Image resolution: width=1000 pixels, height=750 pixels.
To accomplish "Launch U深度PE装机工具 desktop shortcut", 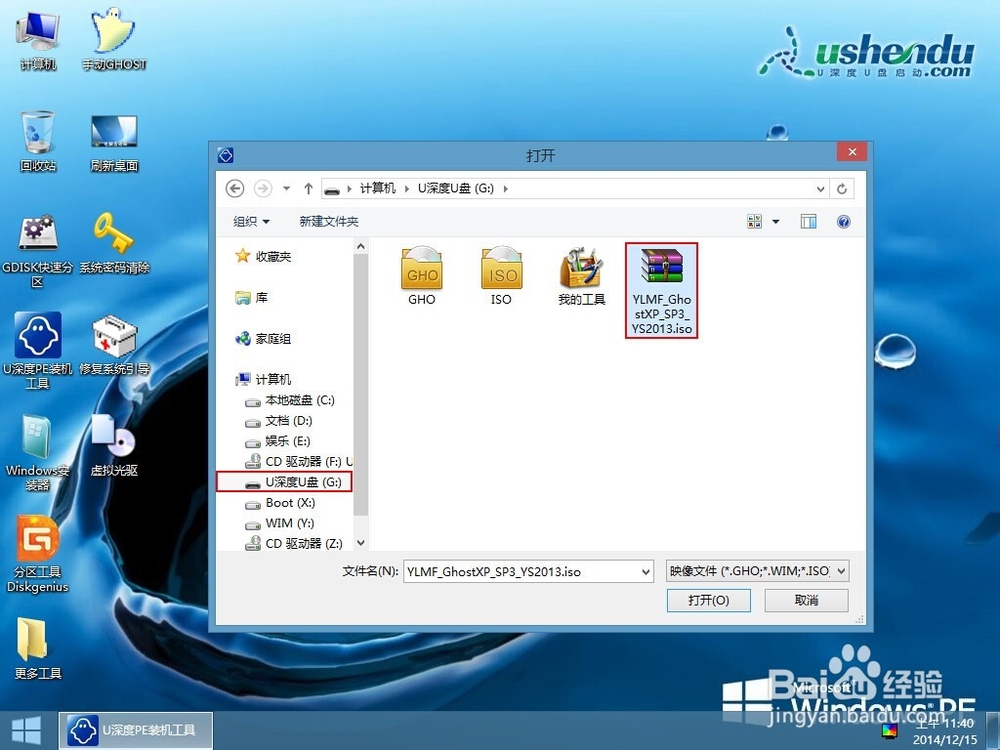I will (38, 351).
